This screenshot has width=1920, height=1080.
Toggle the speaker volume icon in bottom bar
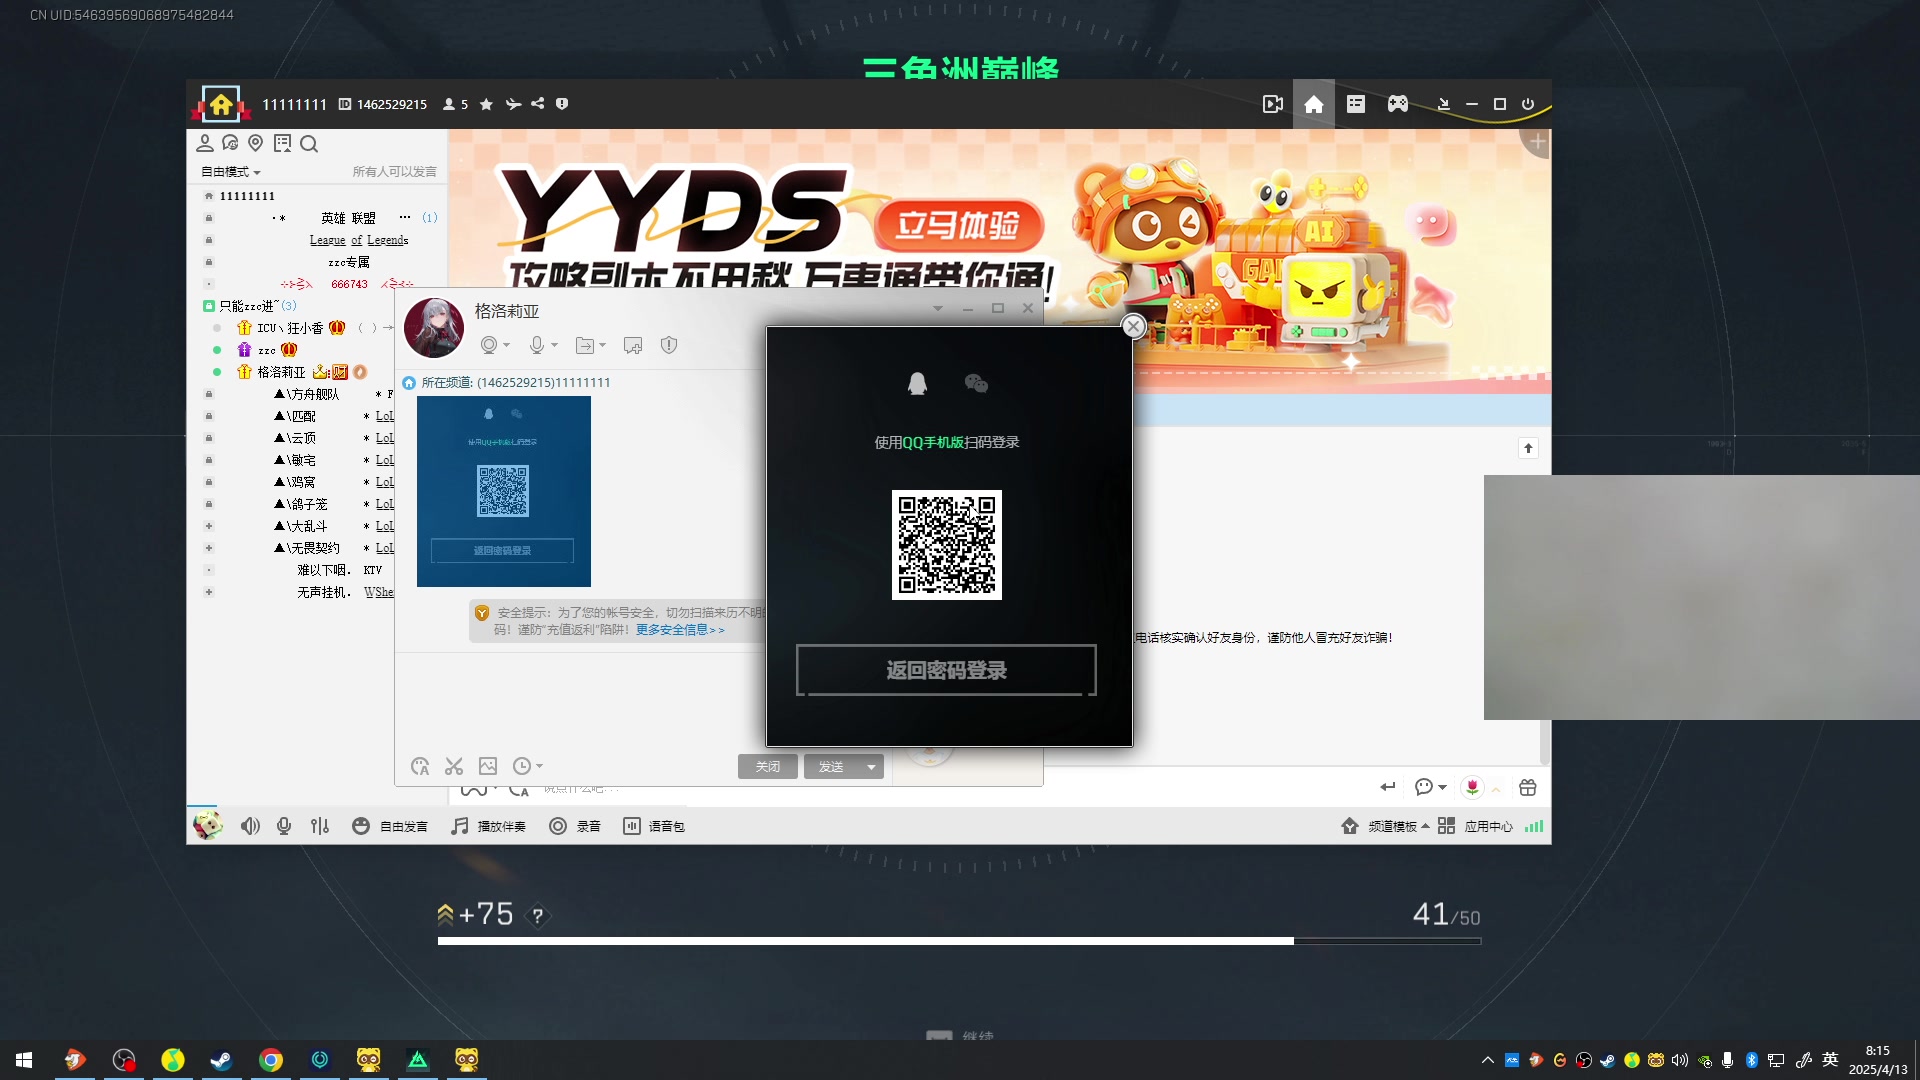tap(250, 826)
